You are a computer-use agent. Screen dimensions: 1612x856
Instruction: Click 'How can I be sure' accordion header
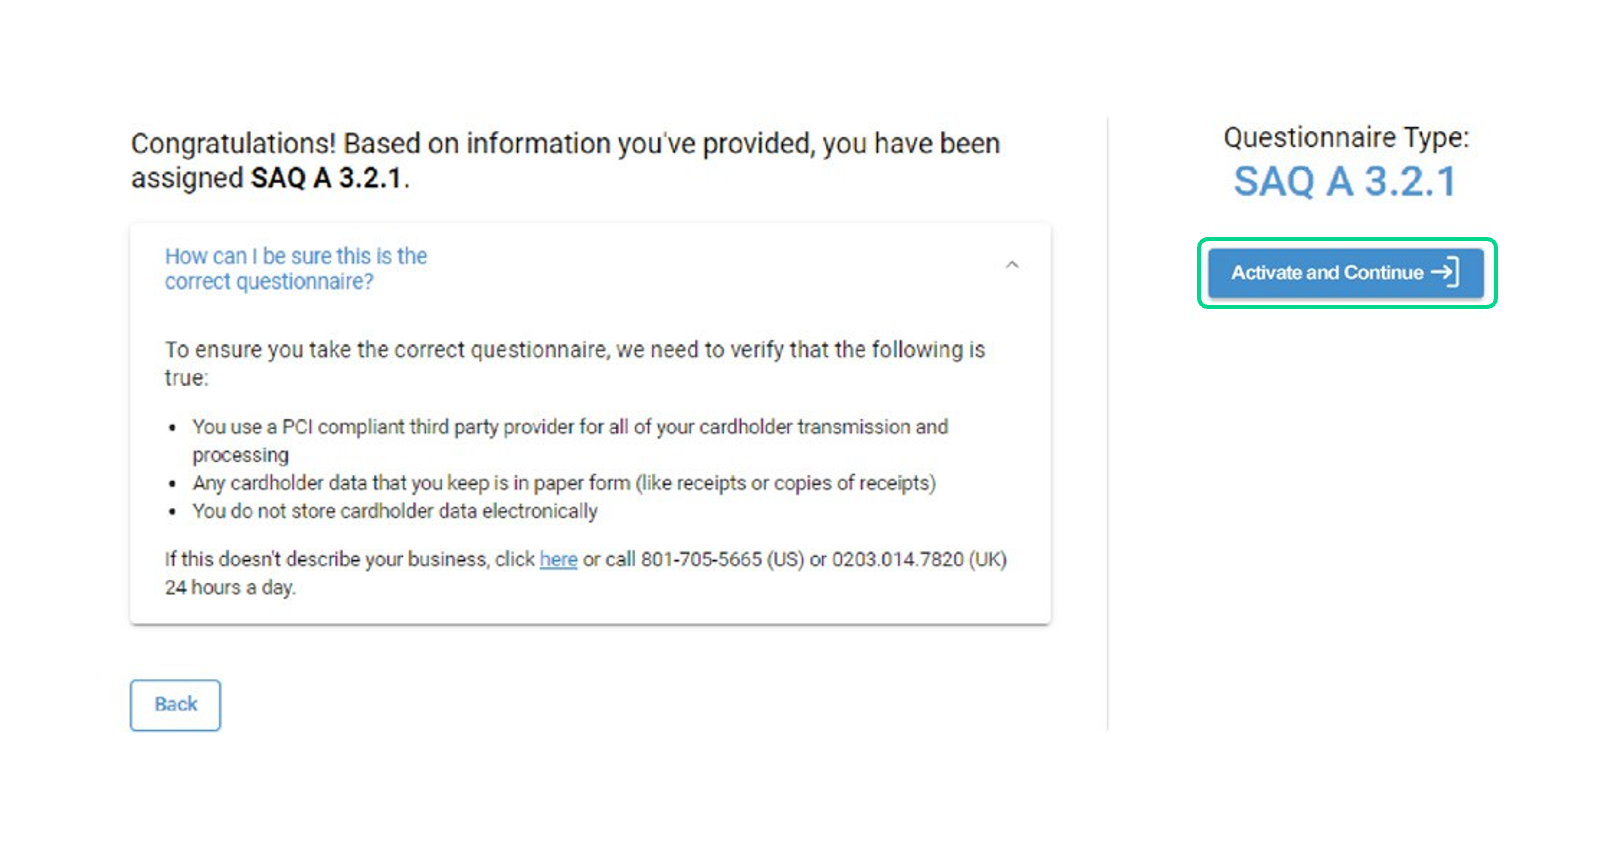pos(296,269)
